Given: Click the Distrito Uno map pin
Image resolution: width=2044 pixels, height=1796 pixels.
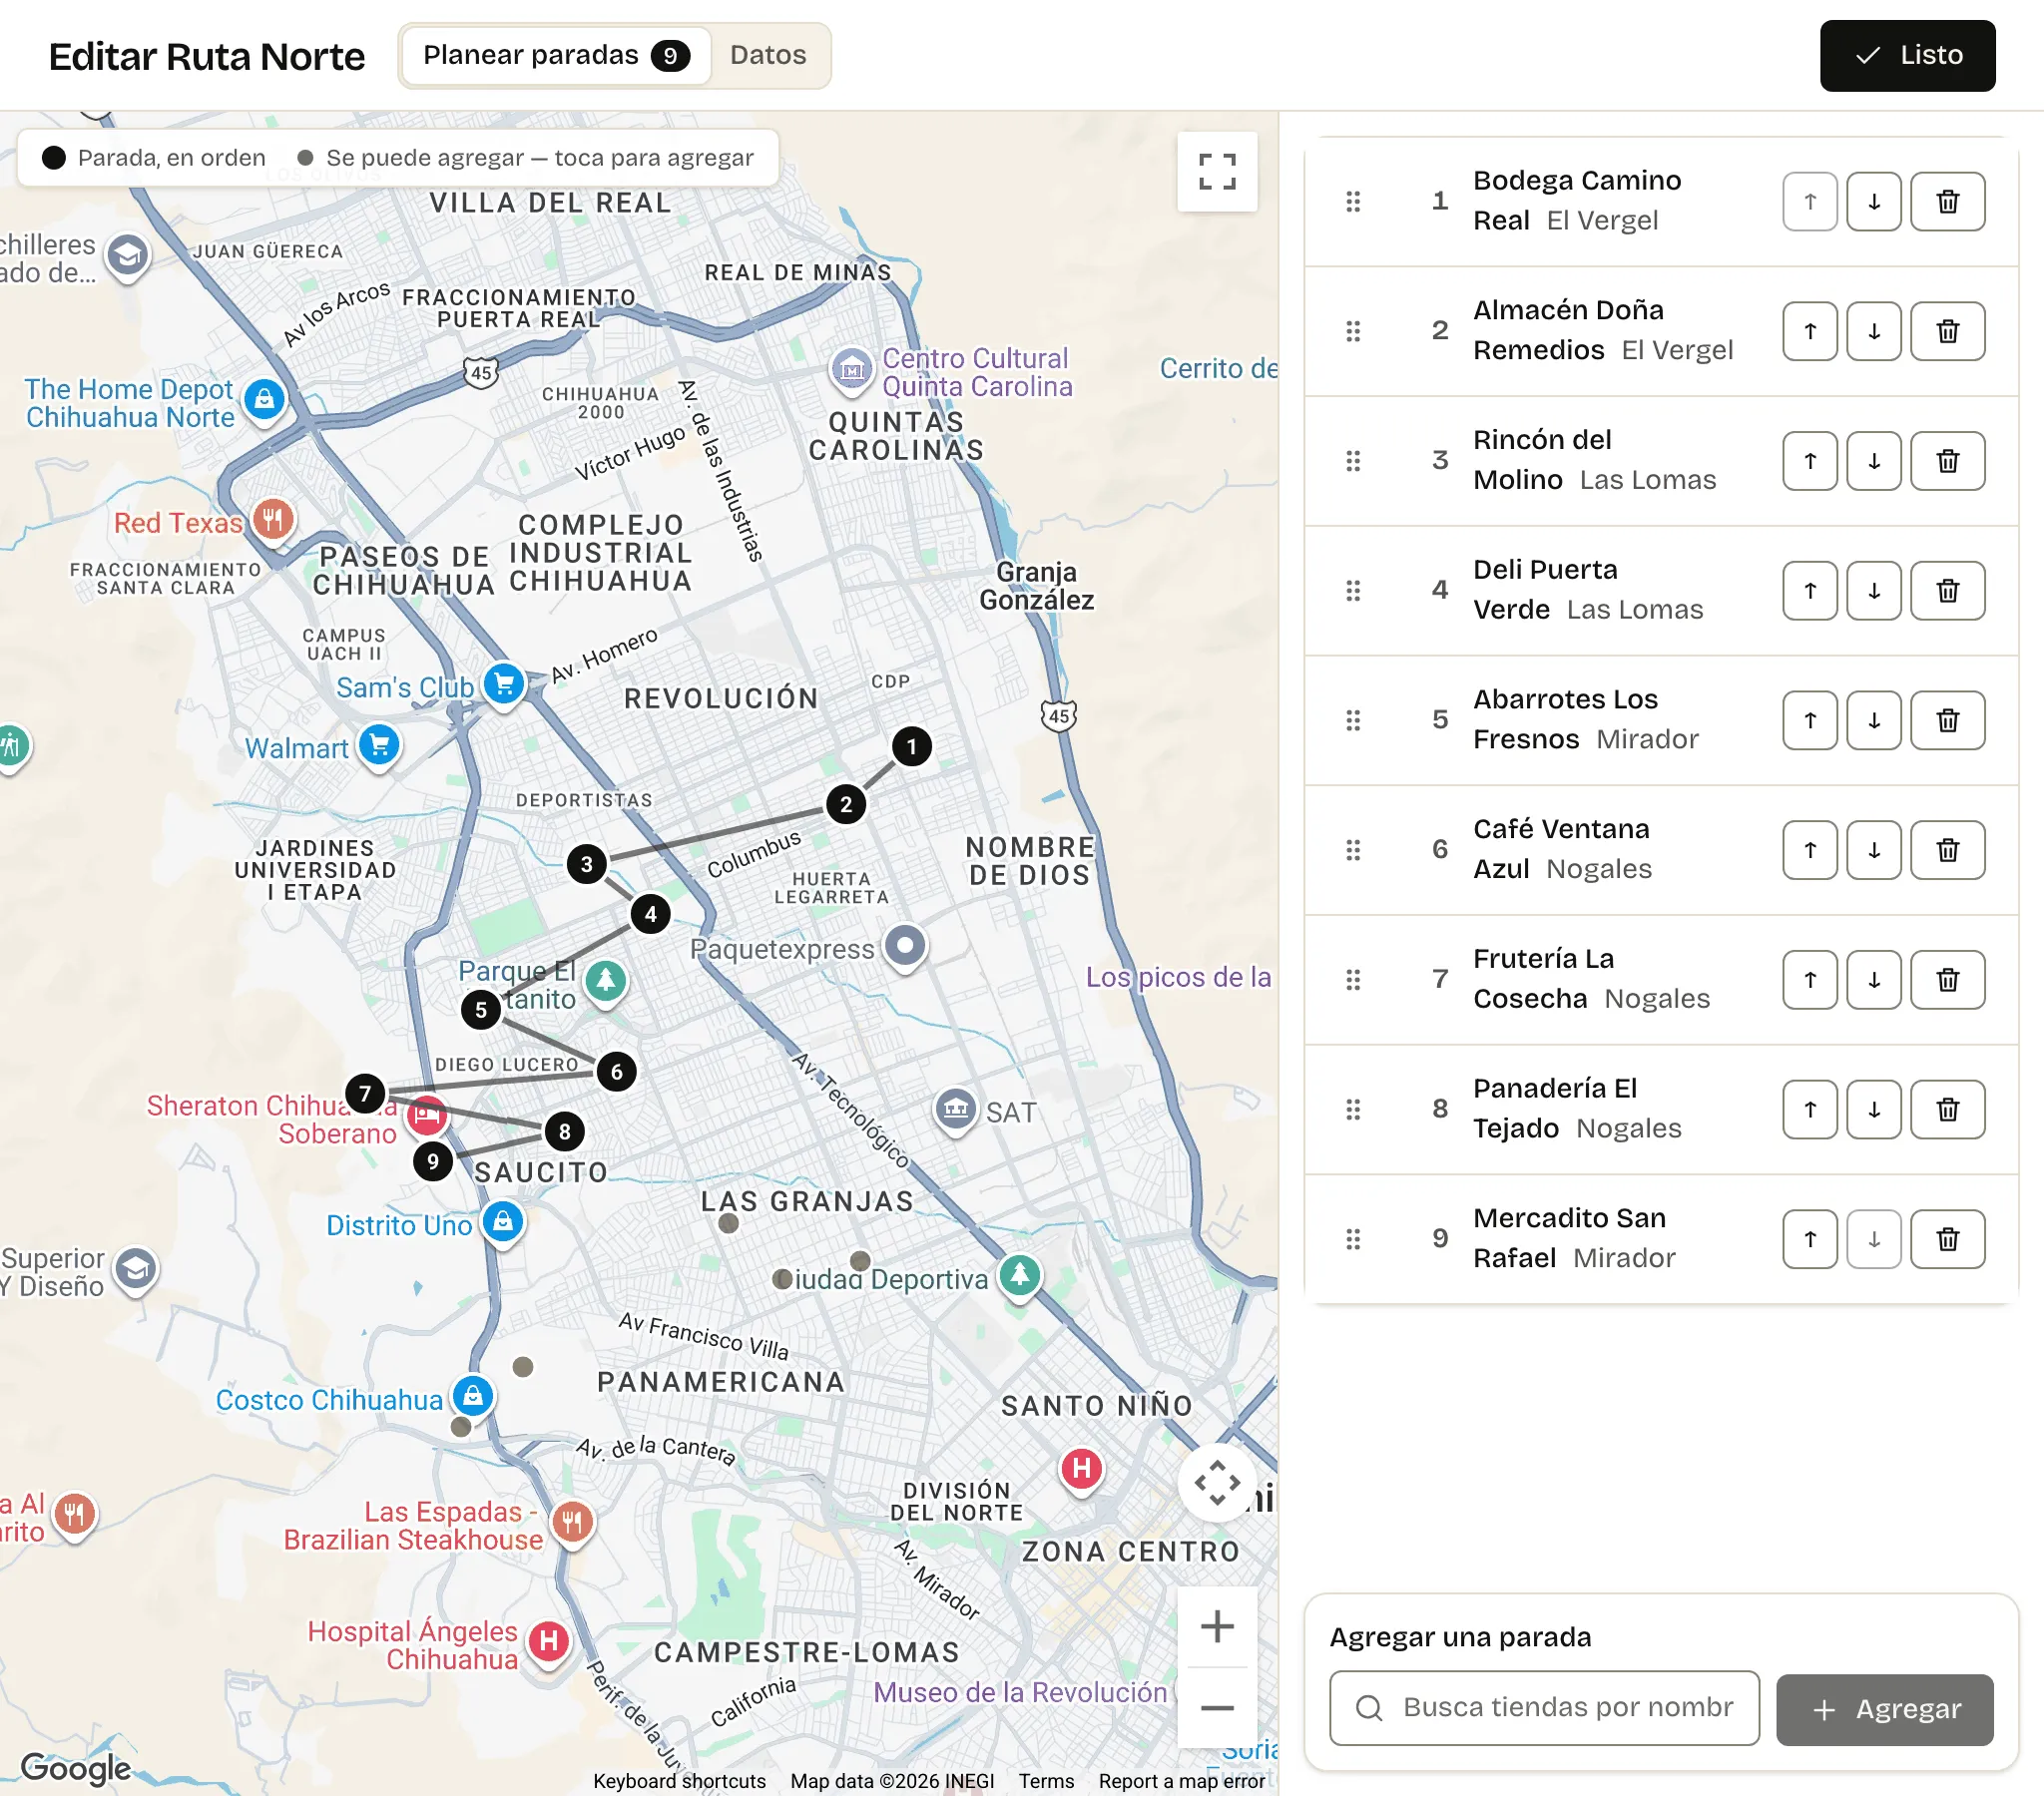Looking at the screenshot, I should click(503, 1222).
